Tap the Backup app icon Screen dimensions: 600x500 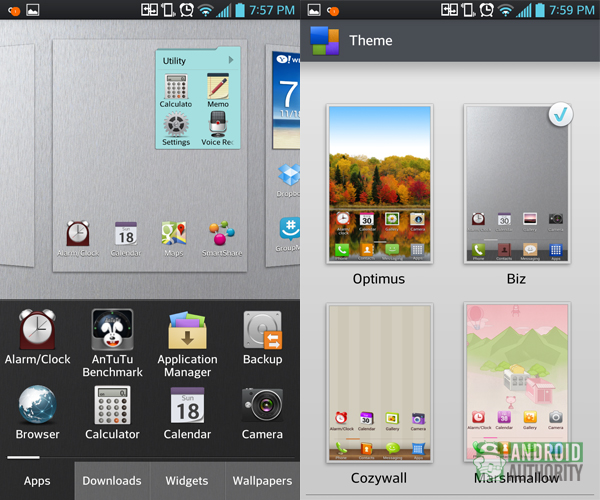[x=262, y=330]
